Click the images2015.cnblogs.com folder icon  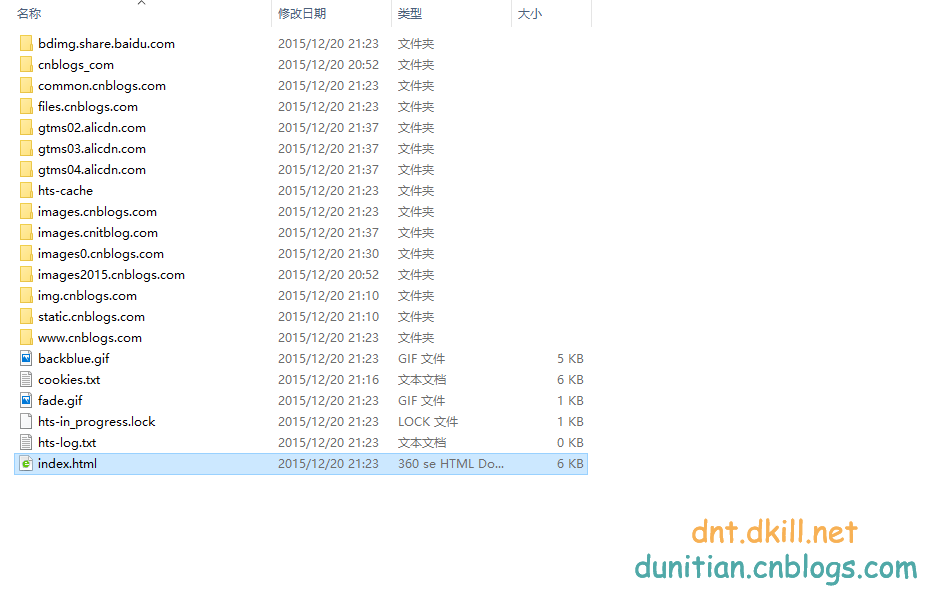tap(26, 274)
